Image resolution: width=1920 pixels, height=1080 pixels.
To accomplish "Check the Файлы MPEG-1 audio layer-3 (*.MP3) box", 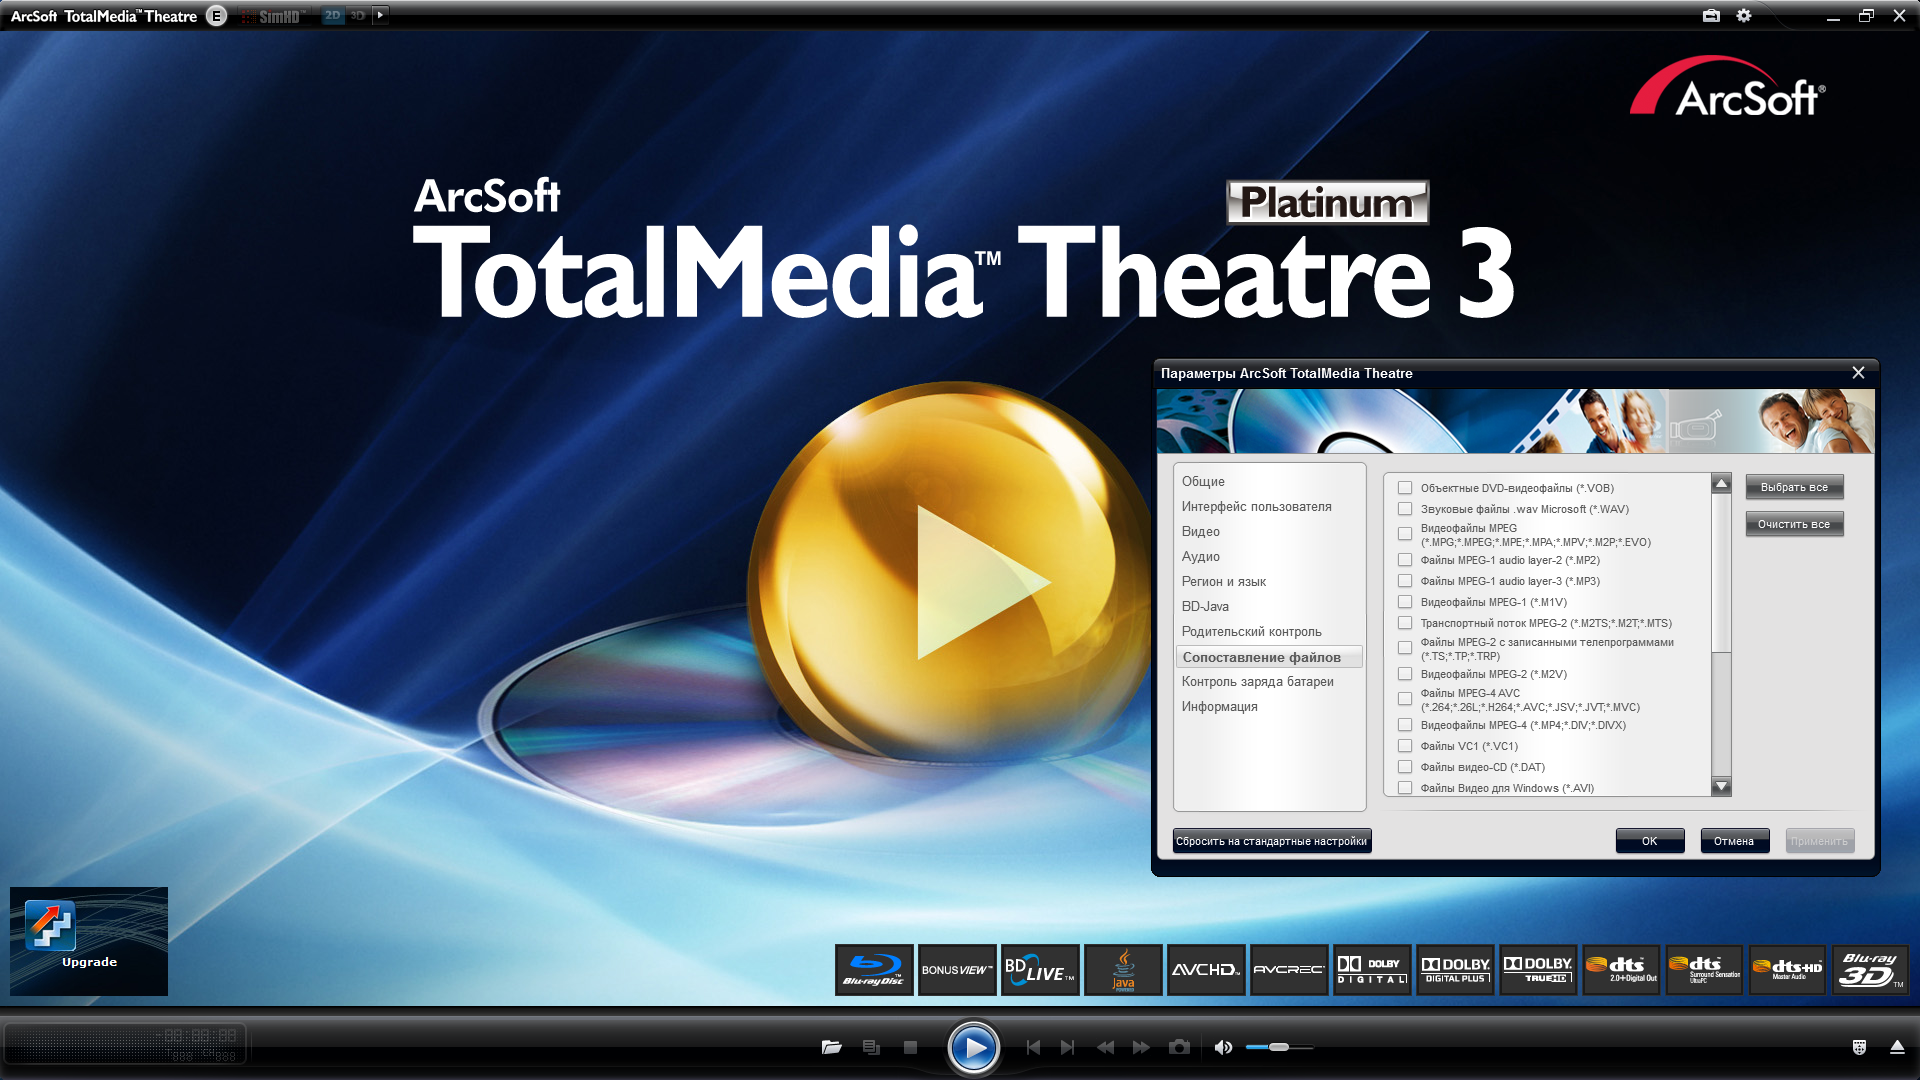I will 1405,581.
